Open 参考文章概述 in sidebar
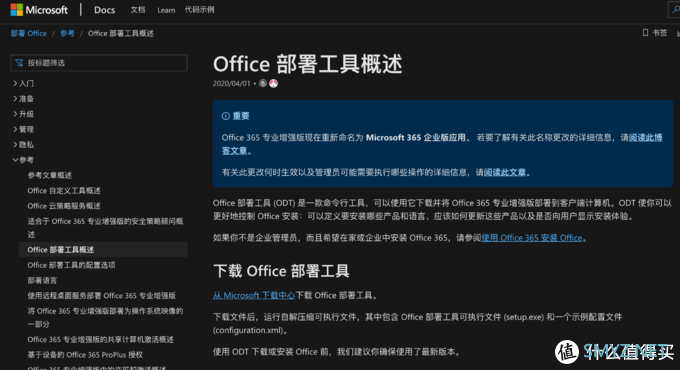 point(50,175)
